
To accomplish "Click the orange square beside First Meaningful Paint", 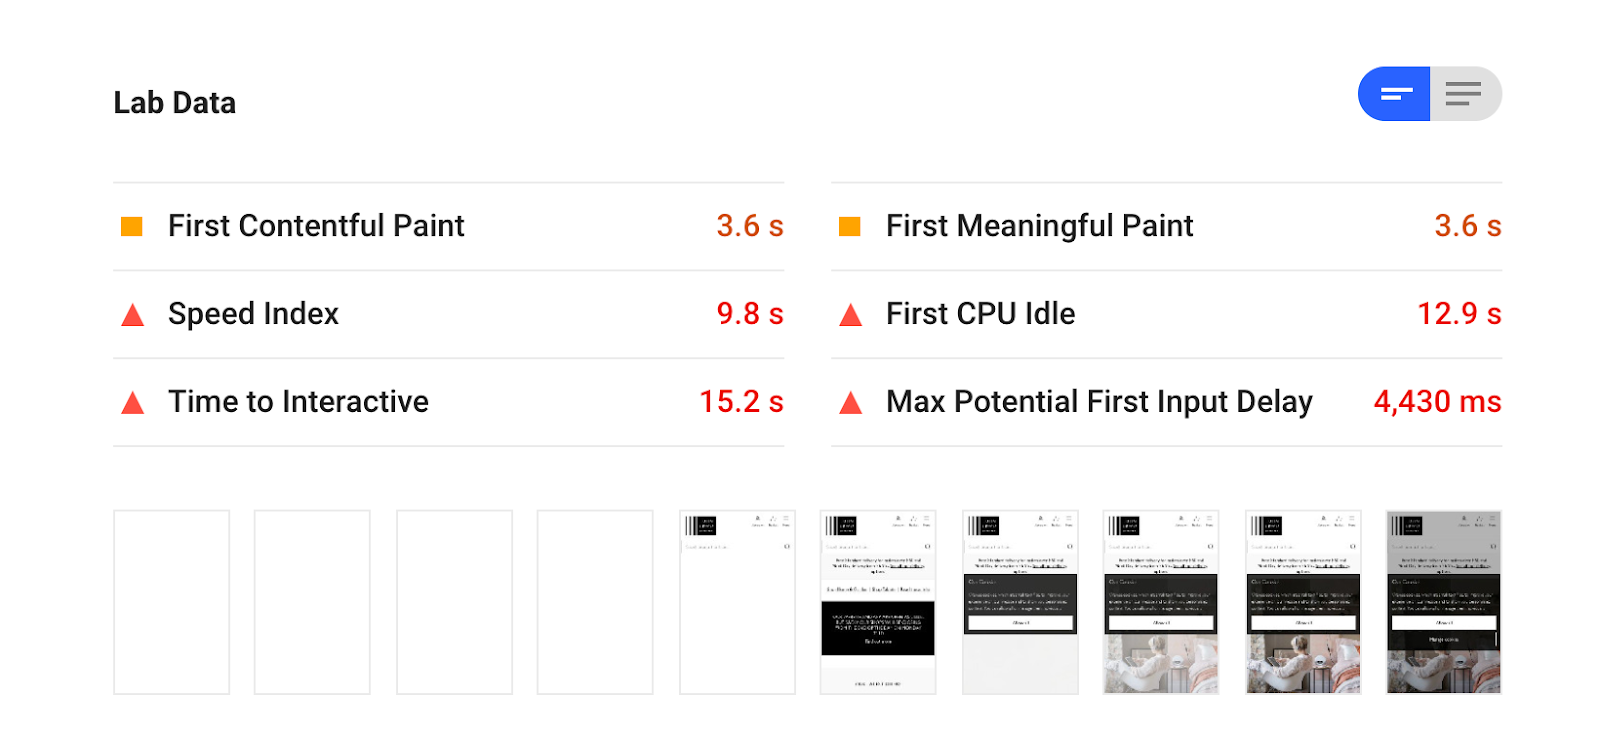I will click(850, 226).
